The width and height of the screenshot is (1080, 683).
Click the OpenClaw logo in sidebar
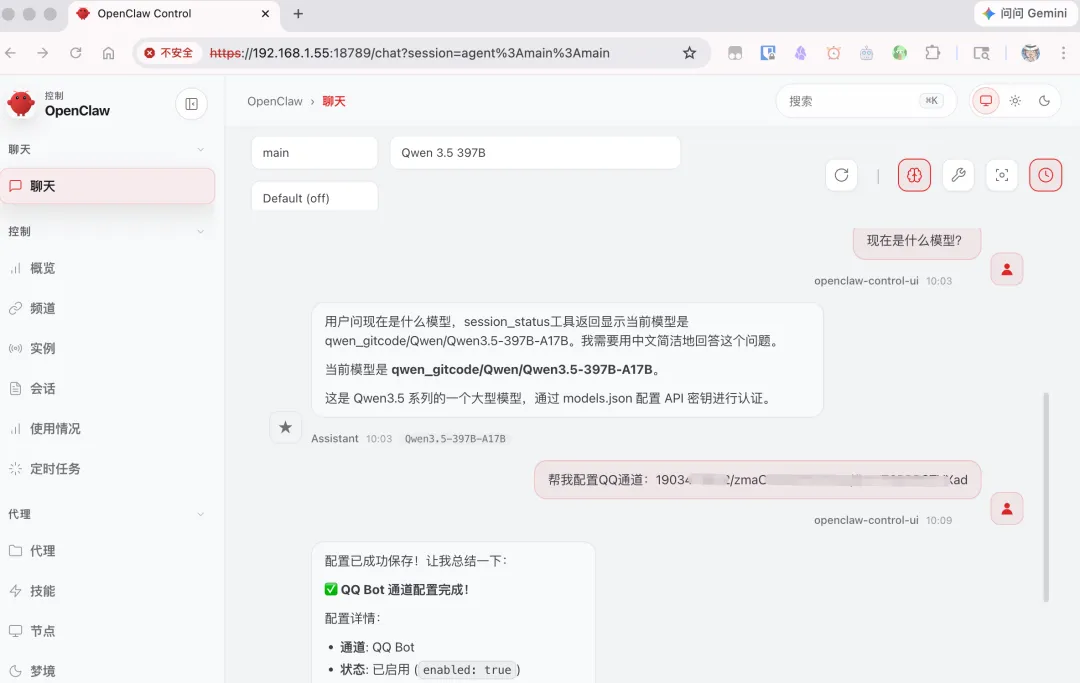(x=21, y=104)
